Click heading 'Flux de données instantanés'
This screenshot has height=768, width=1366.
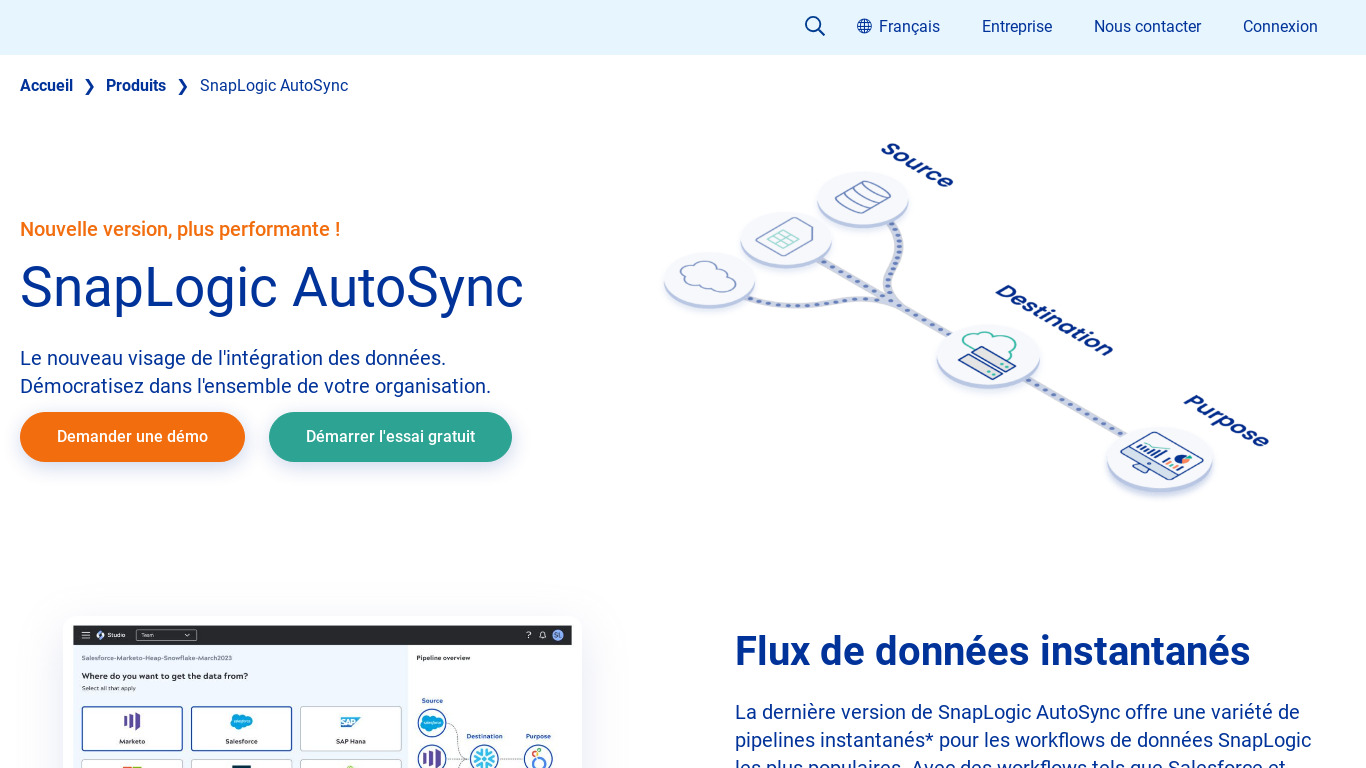992,652
